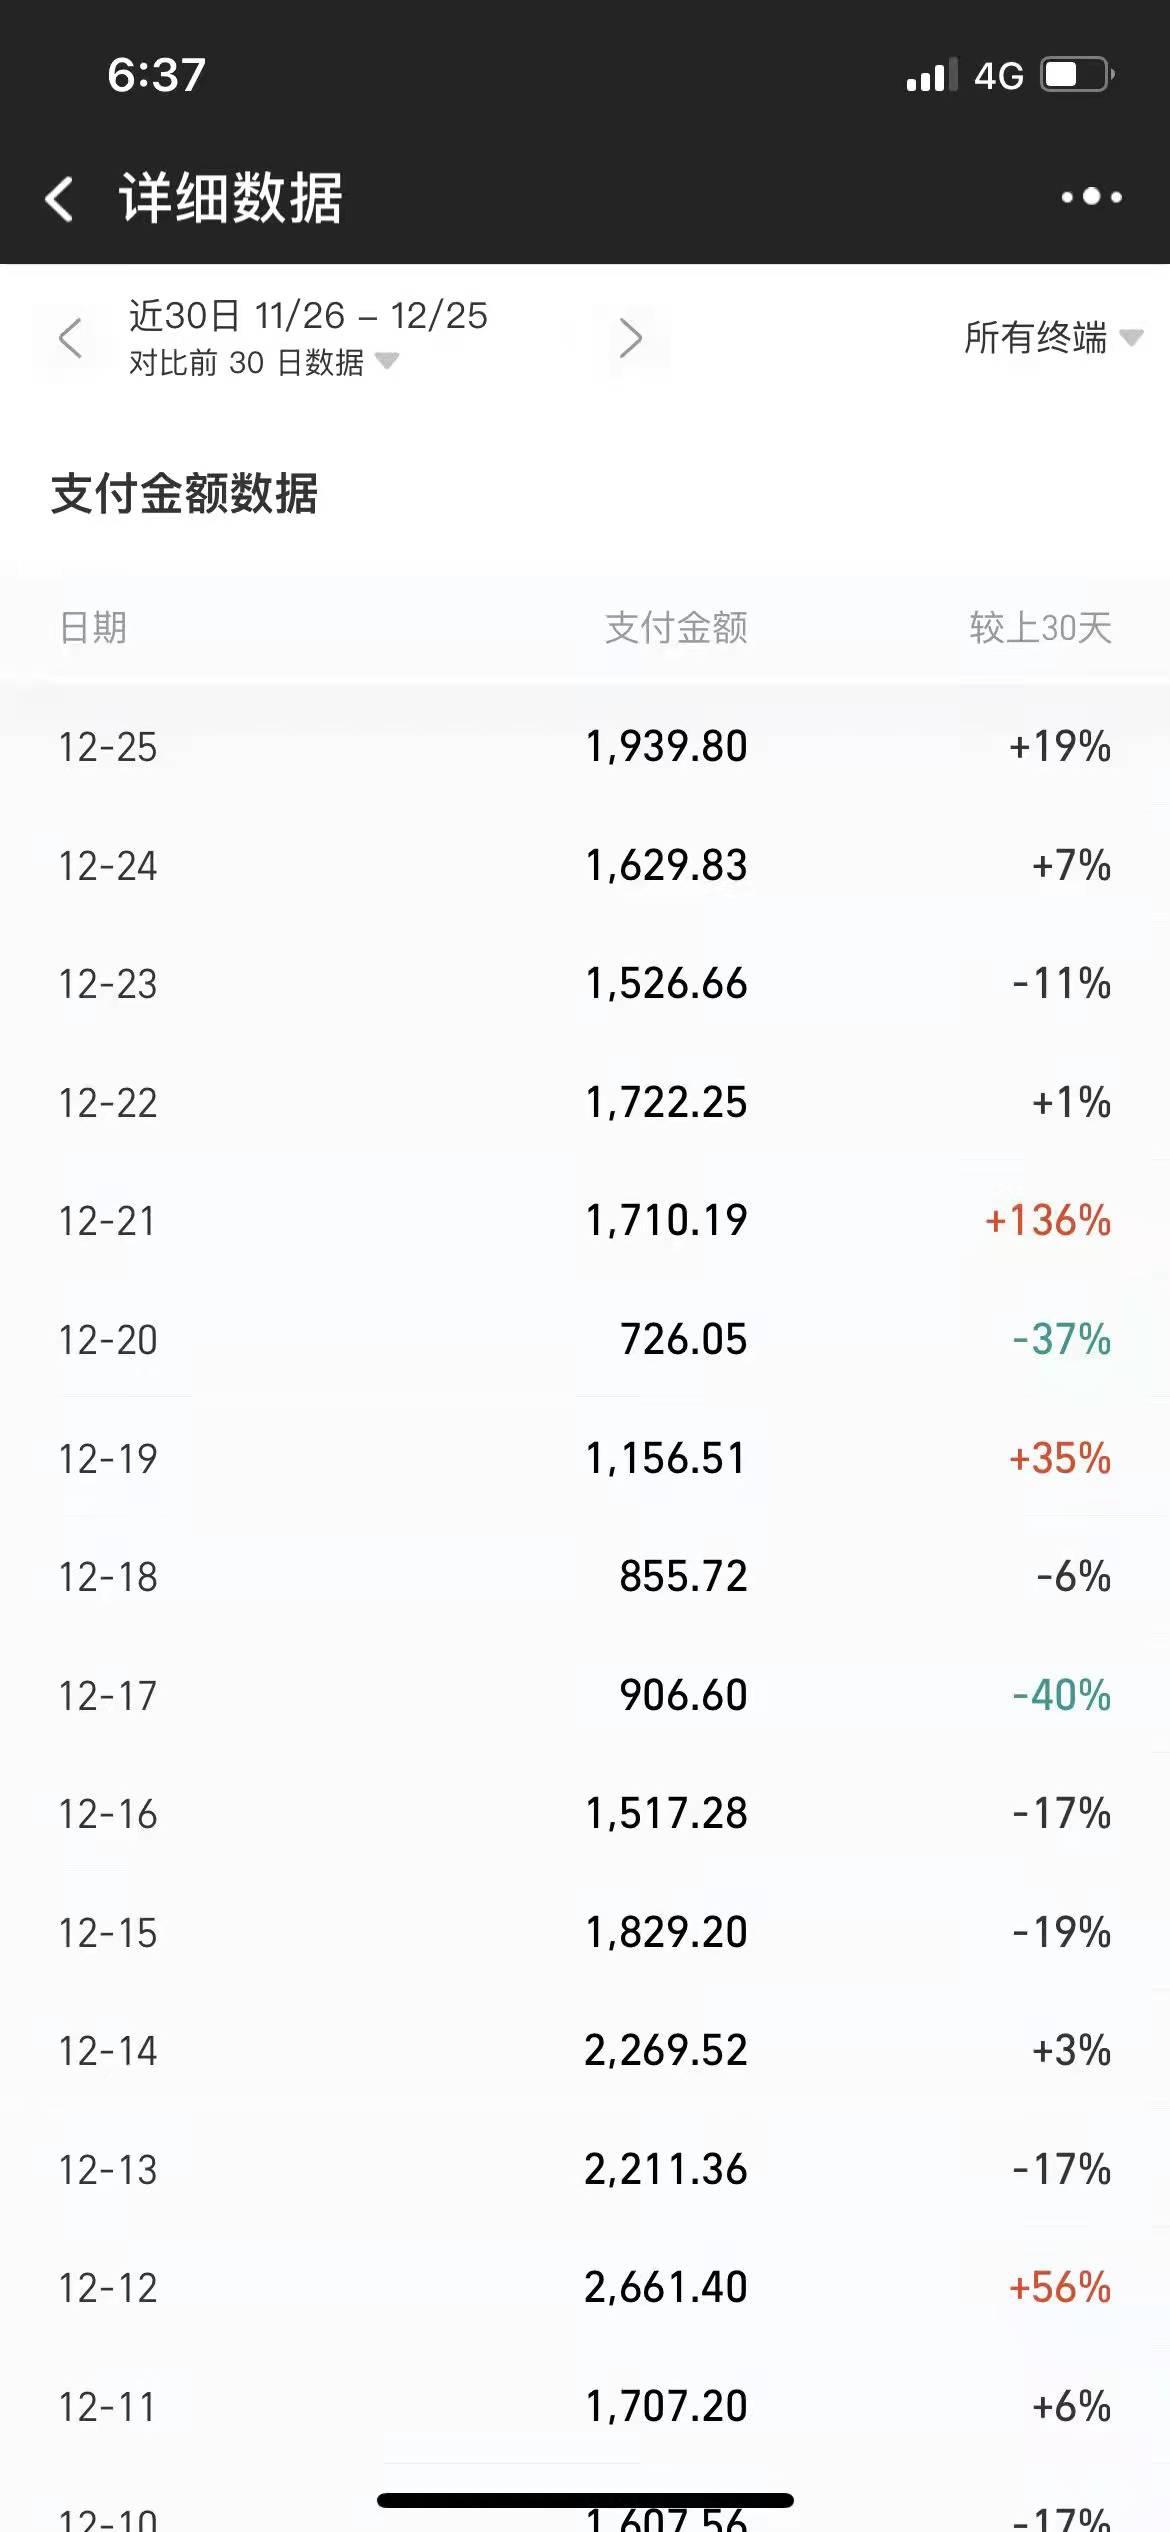Tap the back arrow in header

point(60,198)
